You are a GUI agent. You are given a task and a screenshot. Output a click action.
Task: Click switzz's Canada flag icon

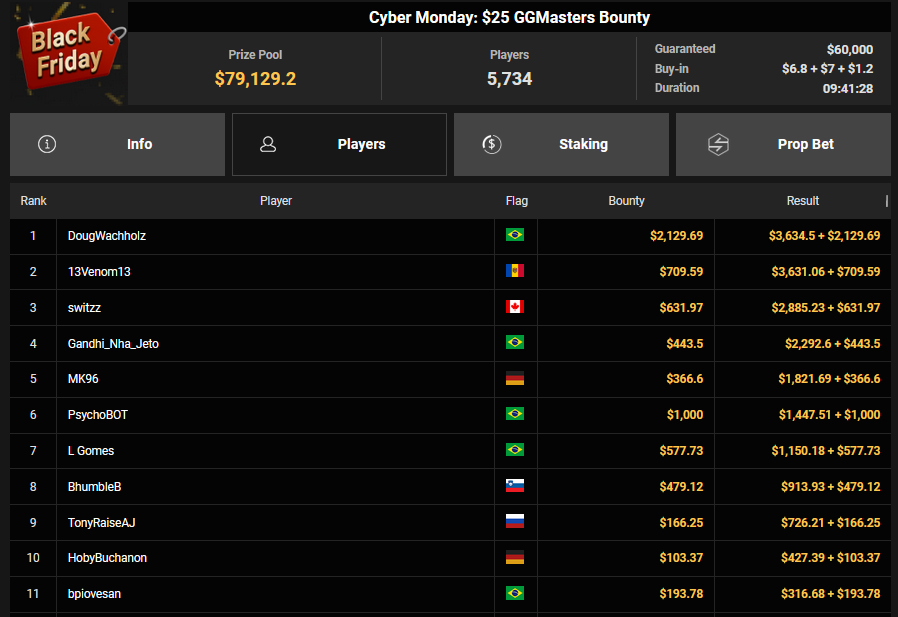tap(515, 308)
